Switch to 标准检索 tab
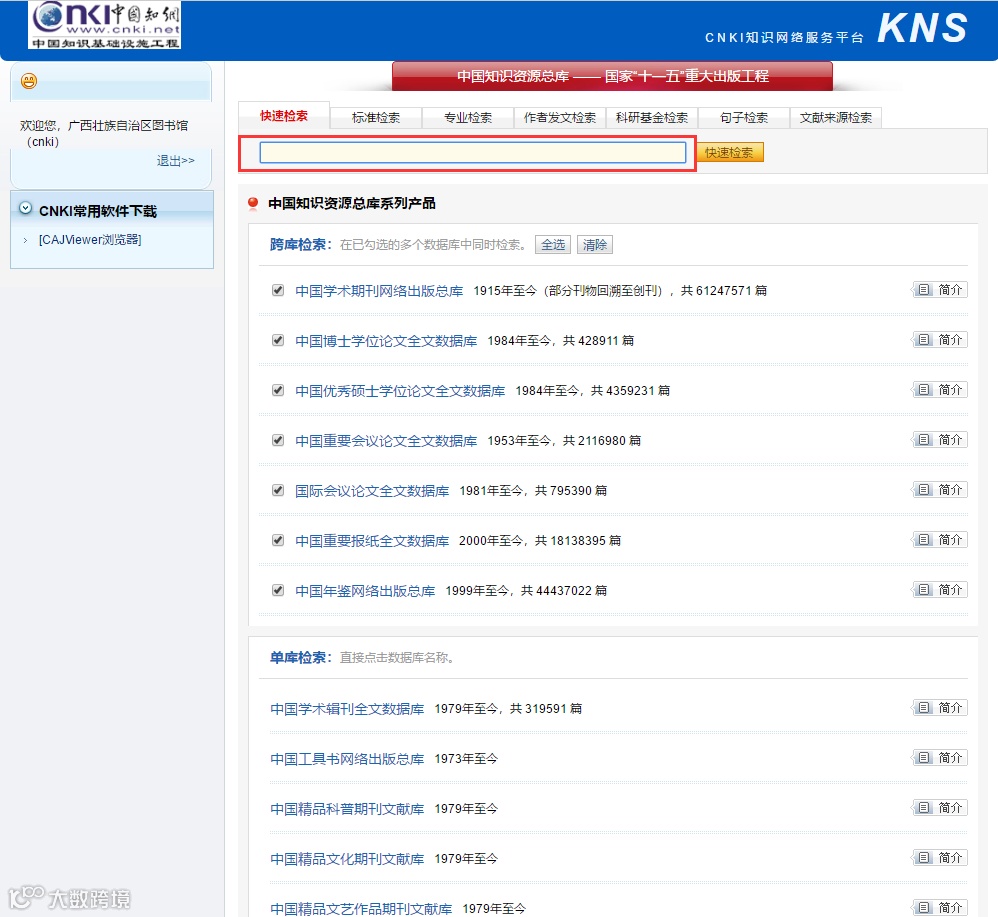This screenshot has width=998, height=917. pyautogui.click(x=376, y=118)
